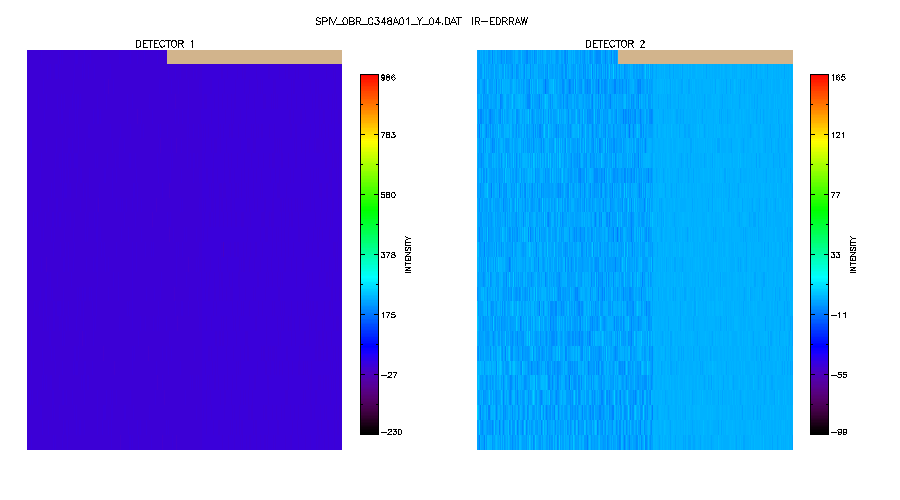
Task: Click the 'DETECTOR 2' heading
Action: coord(615,44)
